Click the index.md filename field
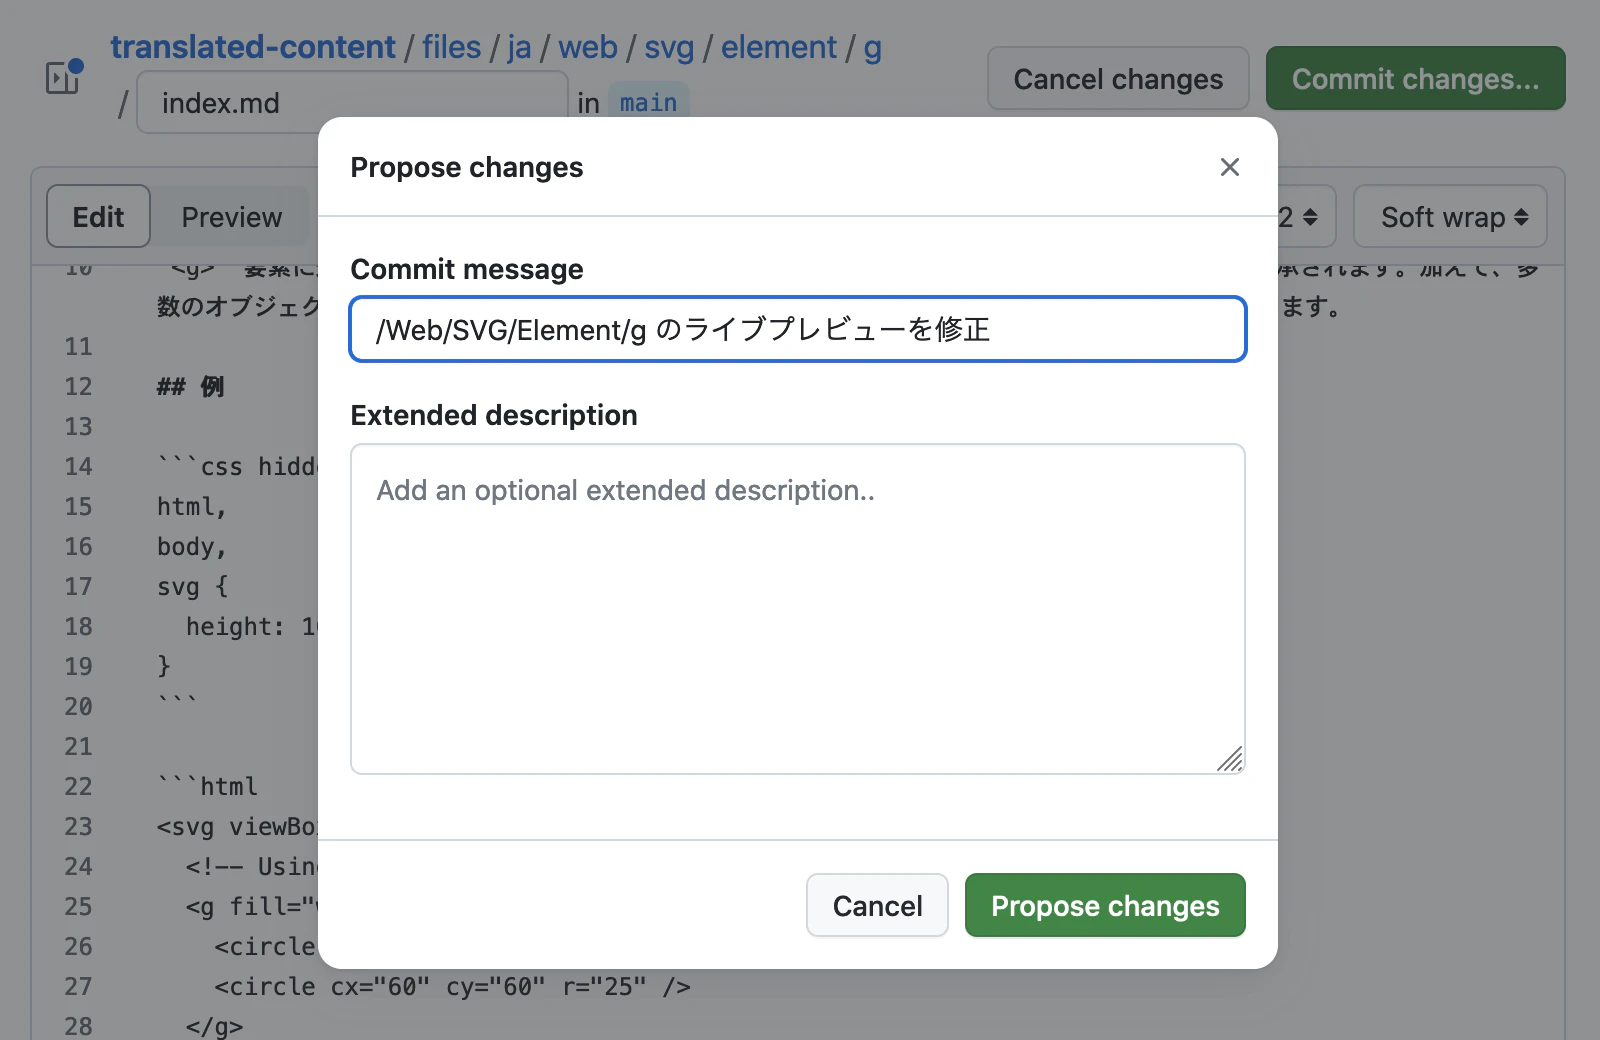The height and width of the screenshot is (1040, 1600). click(x=352, y=102)
